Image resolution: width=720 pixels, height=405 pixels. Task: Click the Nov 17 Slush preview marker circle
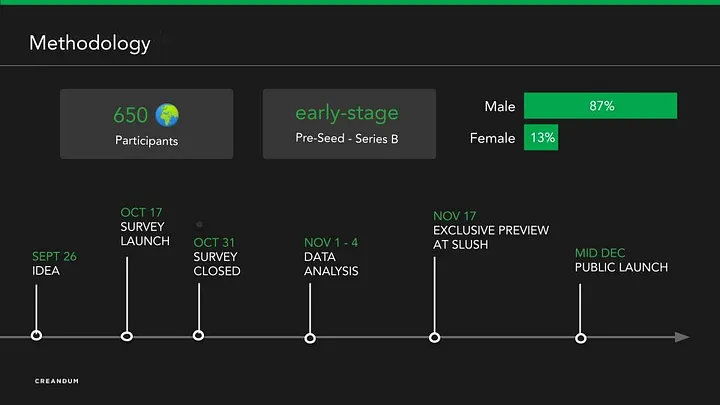click(434, 337)
